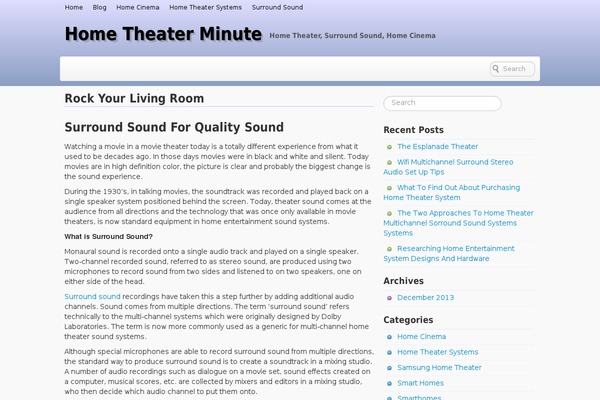This screenshot has height=400, width=600.
Task: Click blue bullet beside Smart Homes
Action: [389, 384]
